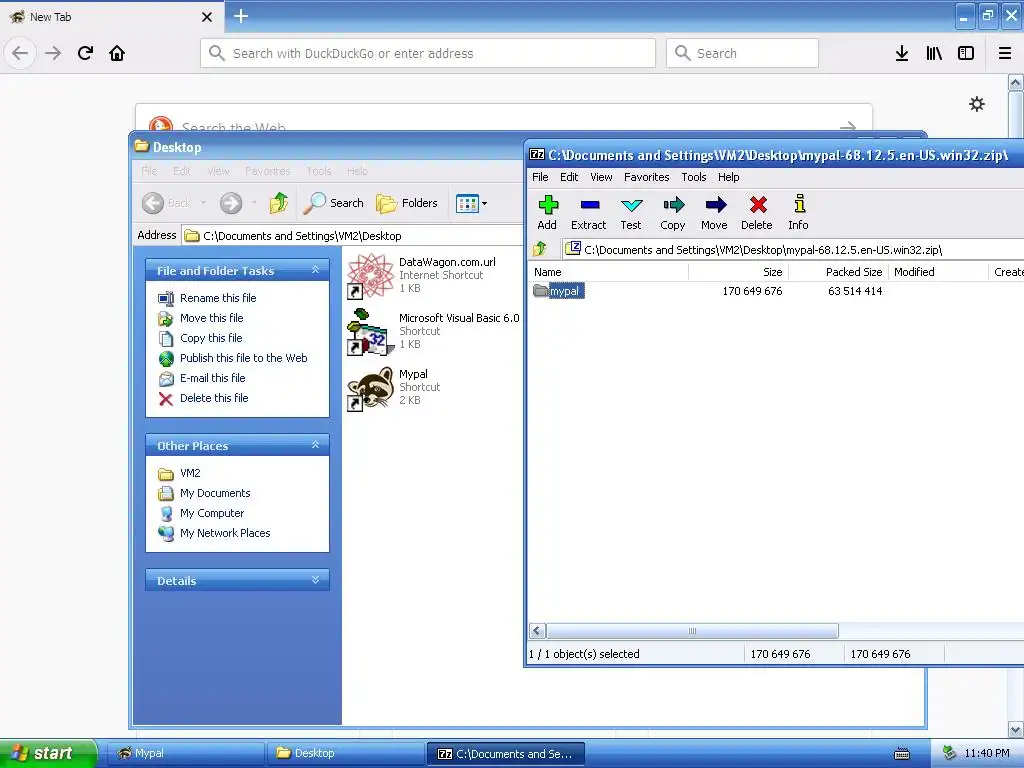
Task: Open the 7-Zip Help menu
Action: [728, 177]
